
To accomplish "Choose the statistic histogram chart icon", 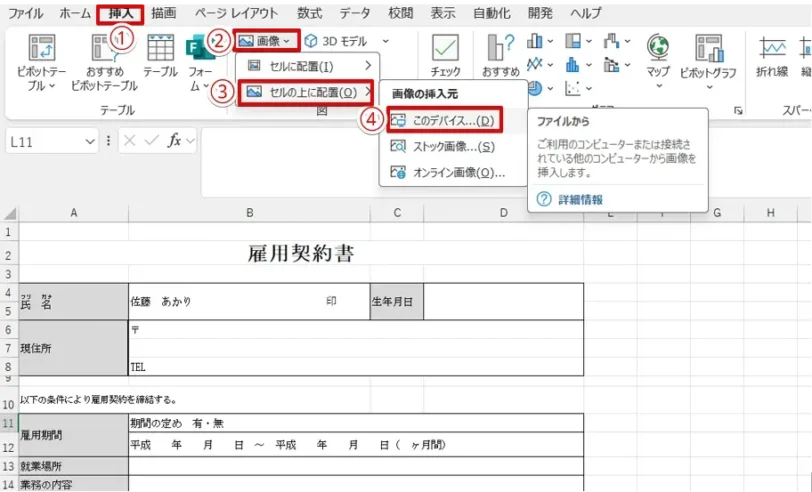I will click(573, 65).
